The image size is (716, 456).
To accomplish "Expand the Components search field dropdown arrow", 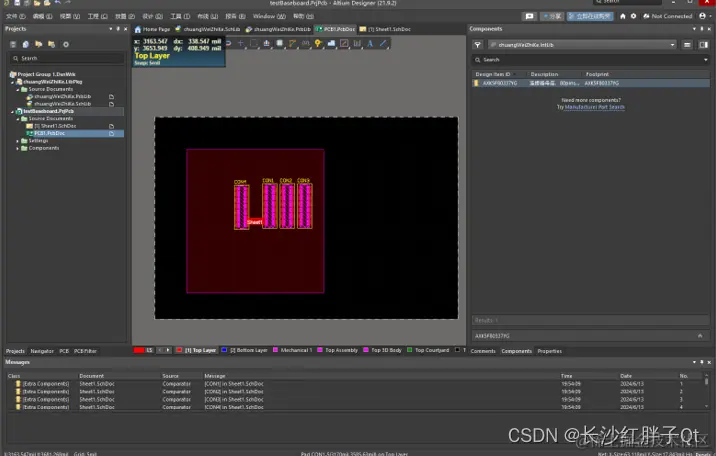I will coord(705,59).
